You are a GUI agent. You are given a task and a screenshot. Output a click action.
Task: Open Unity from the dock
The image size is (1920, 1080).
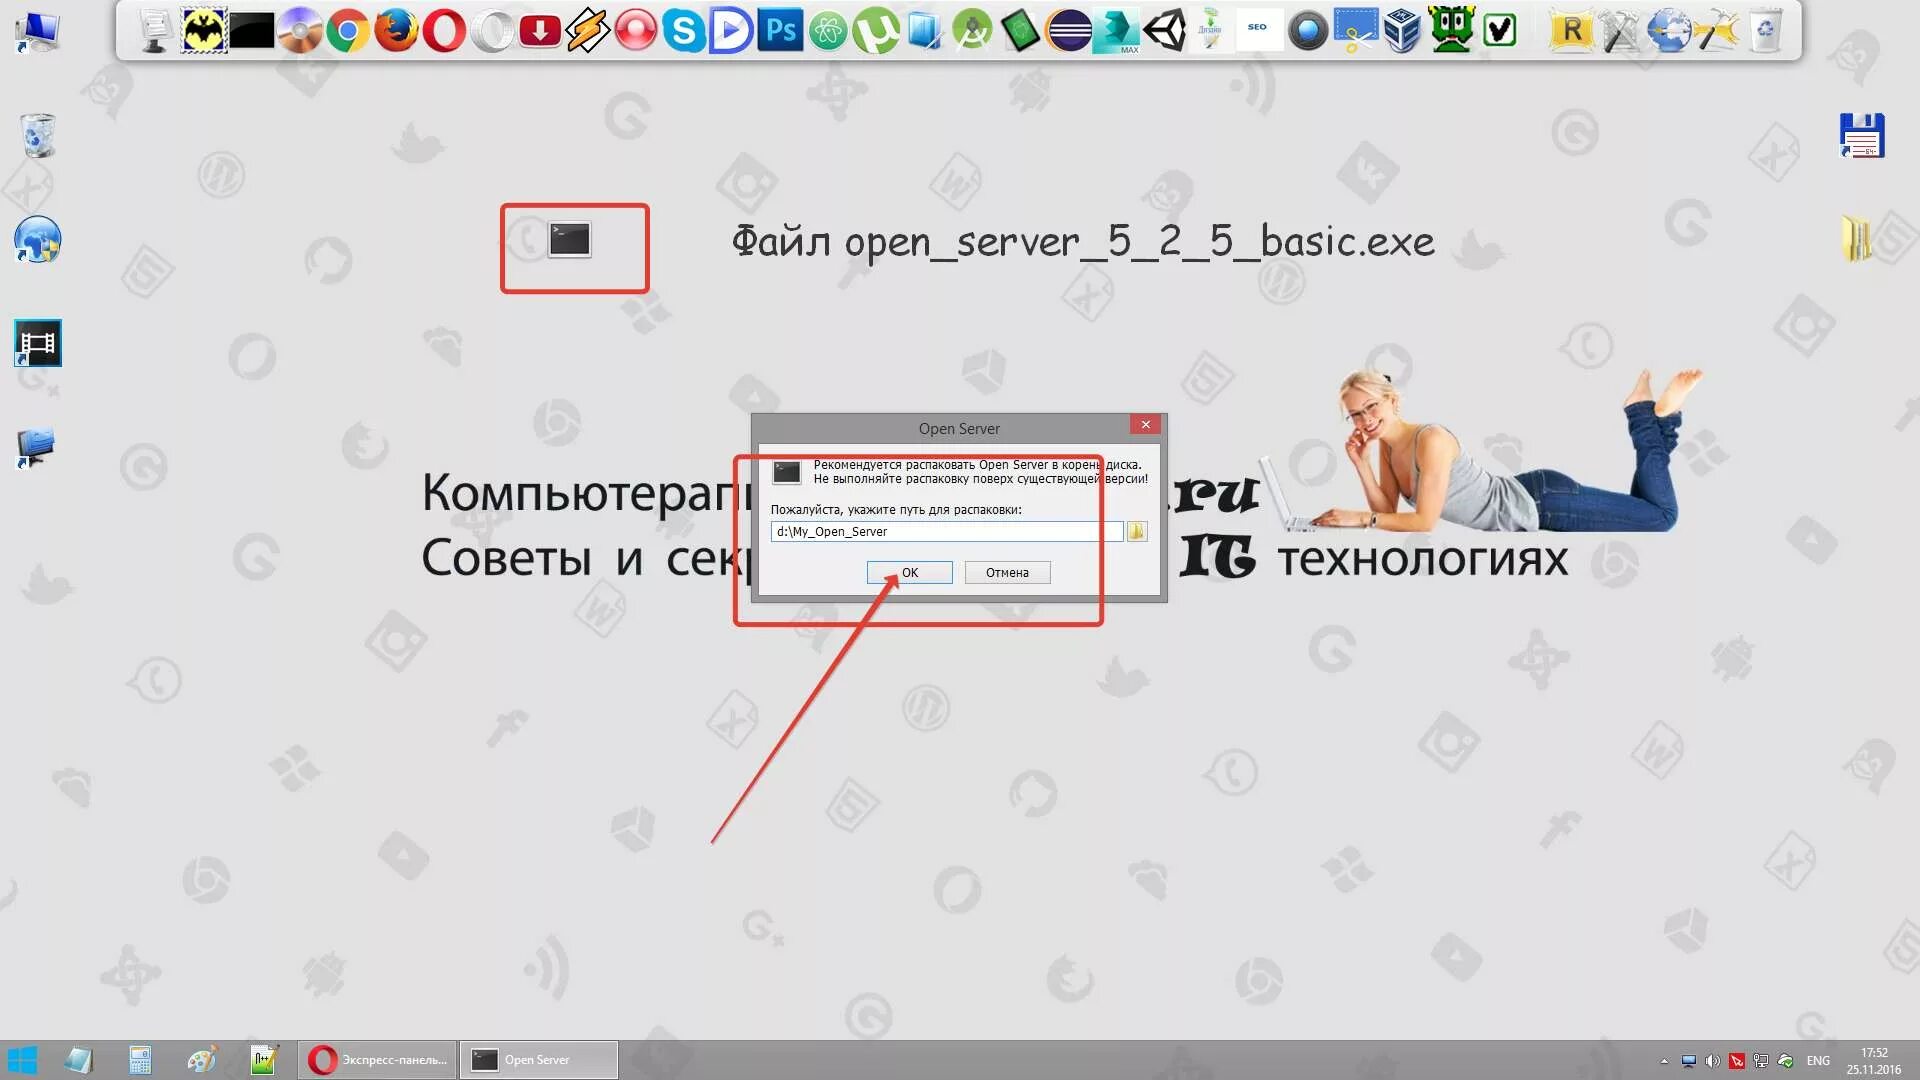tap(1165, 32)
